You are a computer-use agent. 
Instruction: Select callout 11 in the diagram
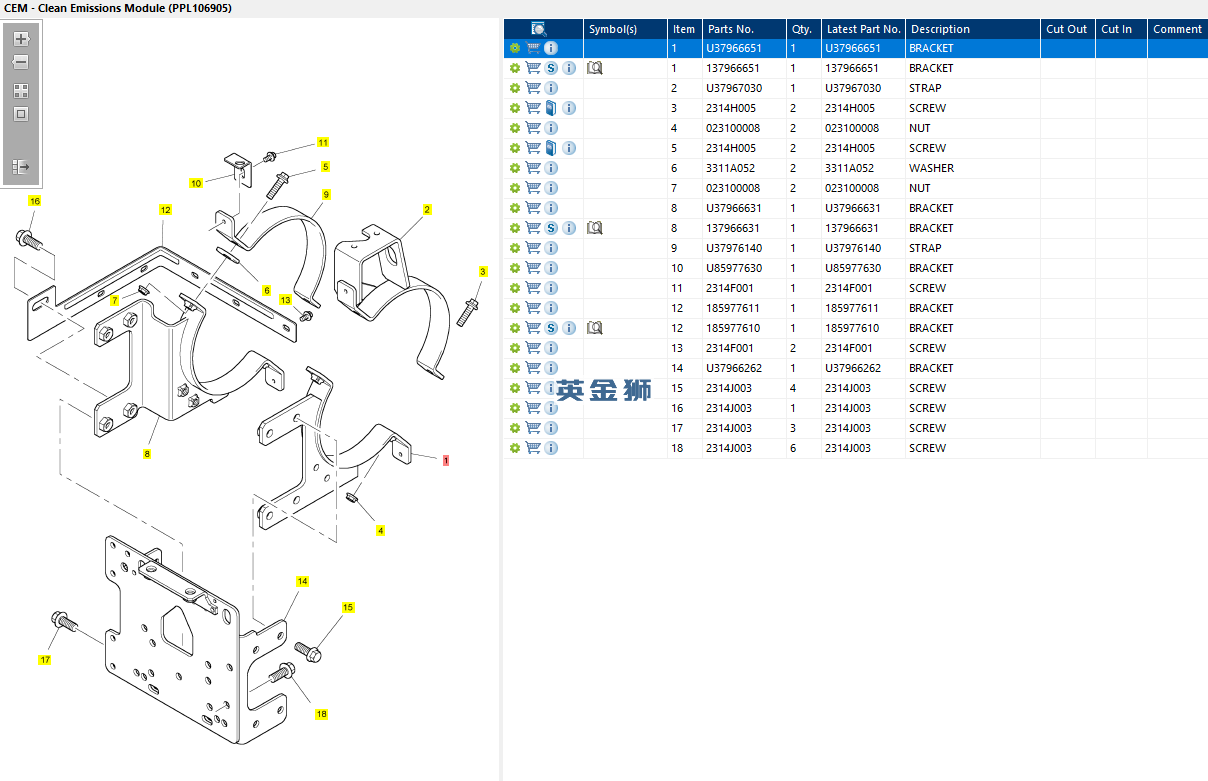click(323, 142)
